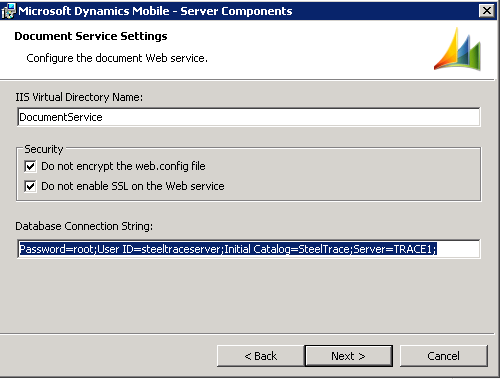Uncheck 'Do not enable SSL on the Web service'

pyautogui.click(x=30, y=186)
